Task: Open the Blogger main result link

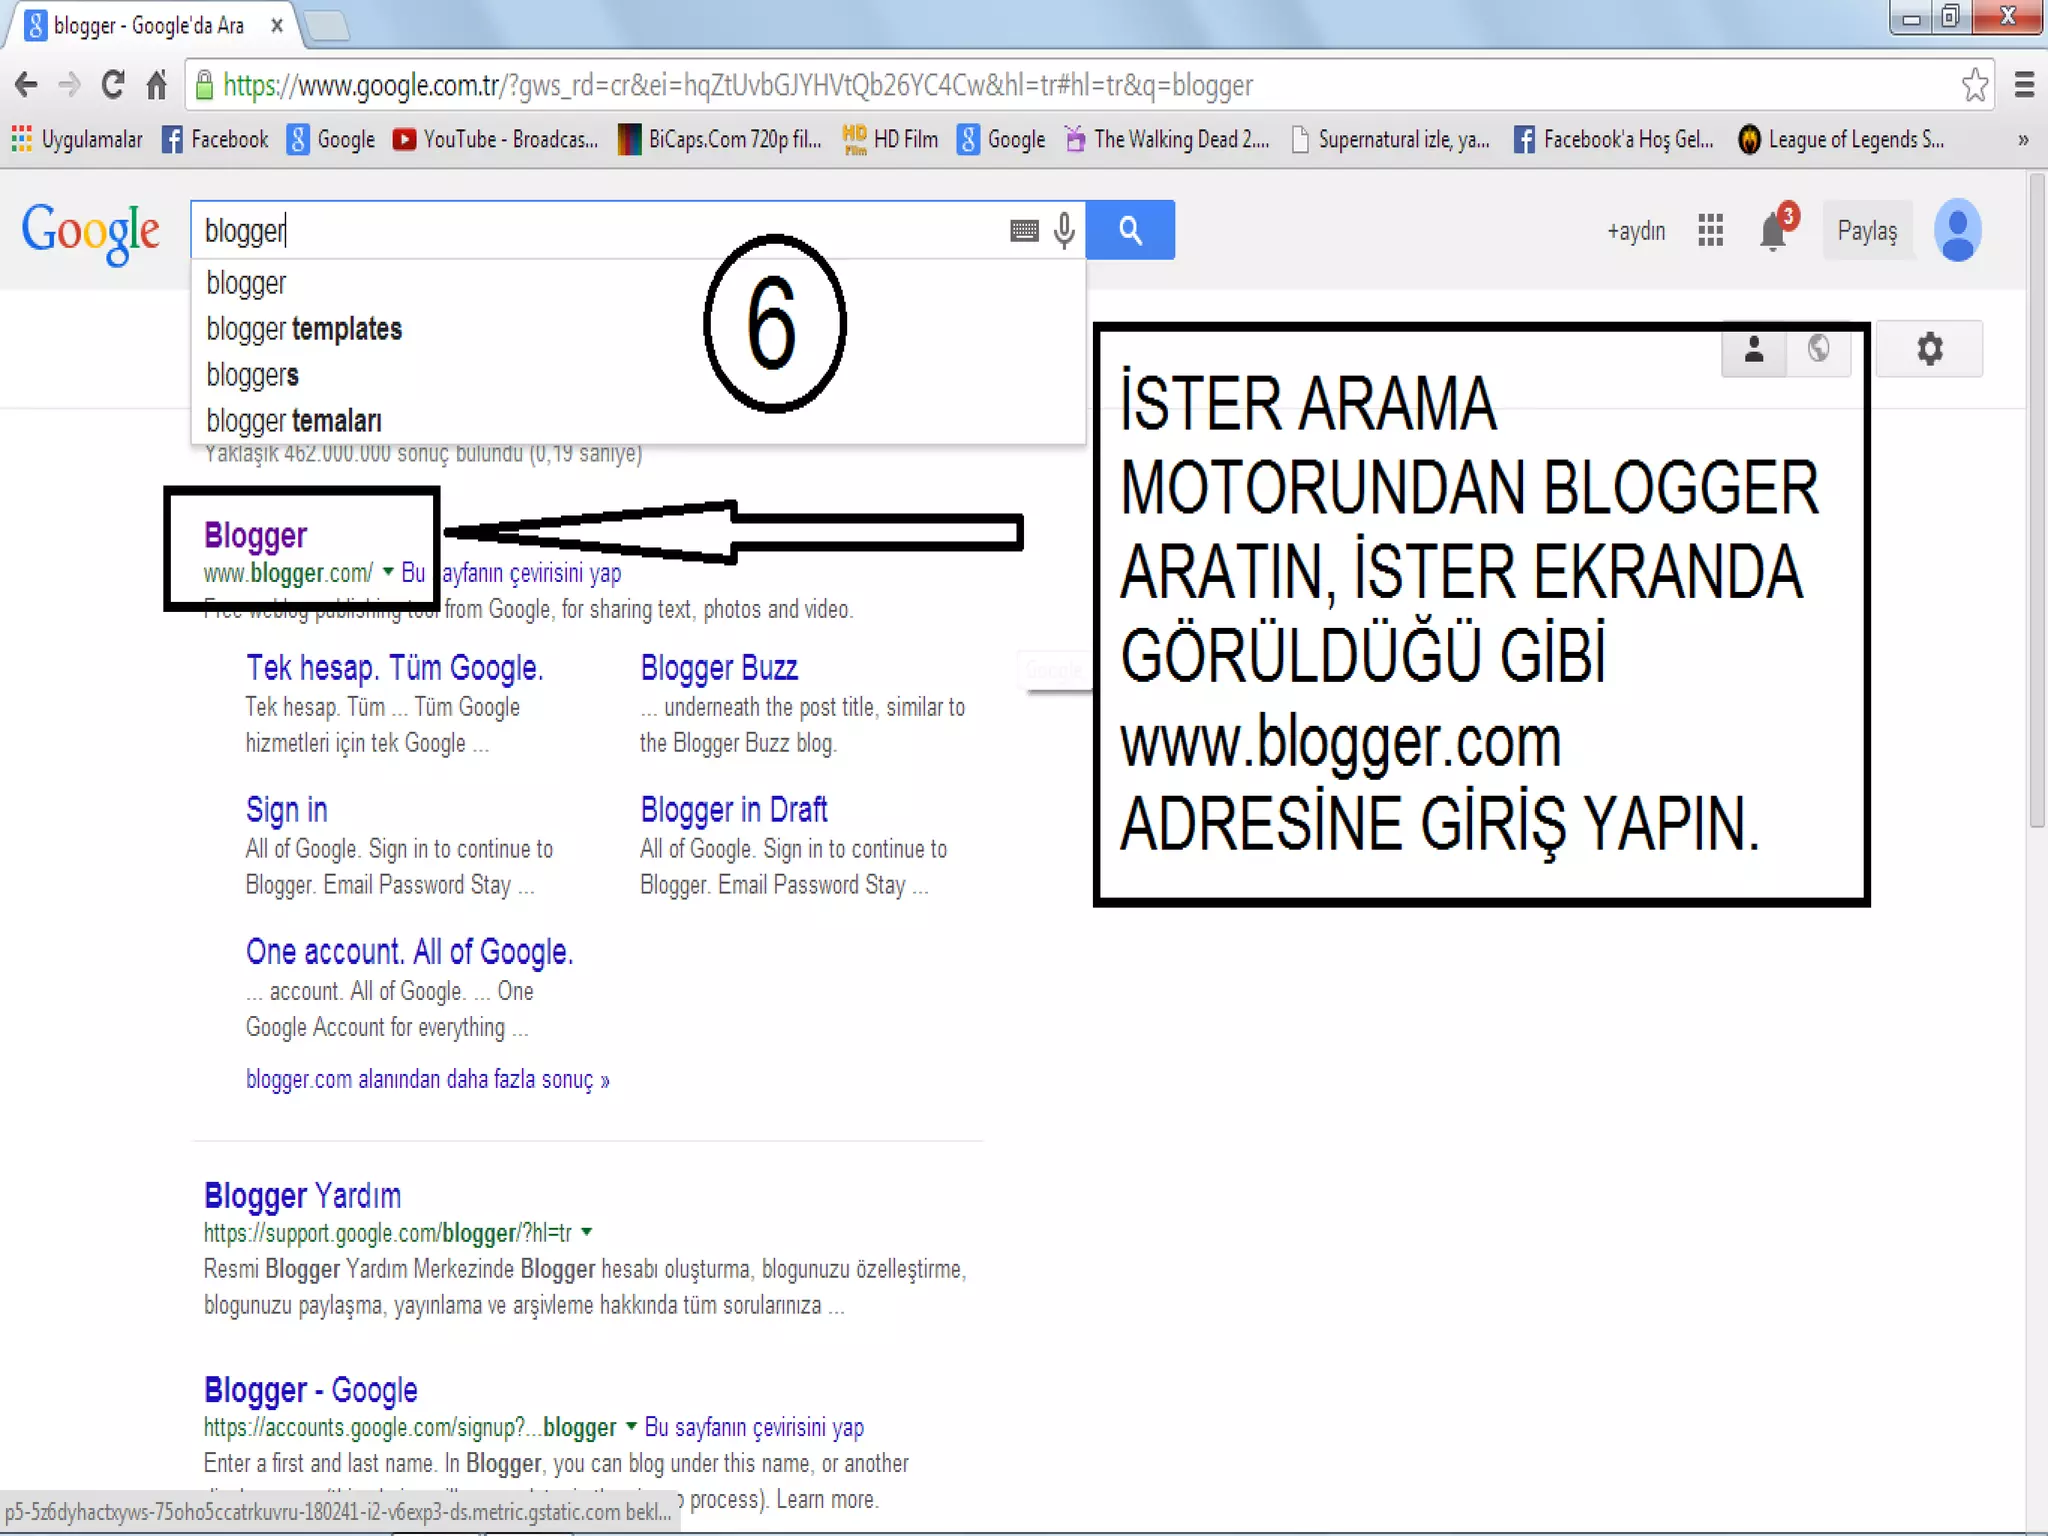Action: click(x=255, y=535)
